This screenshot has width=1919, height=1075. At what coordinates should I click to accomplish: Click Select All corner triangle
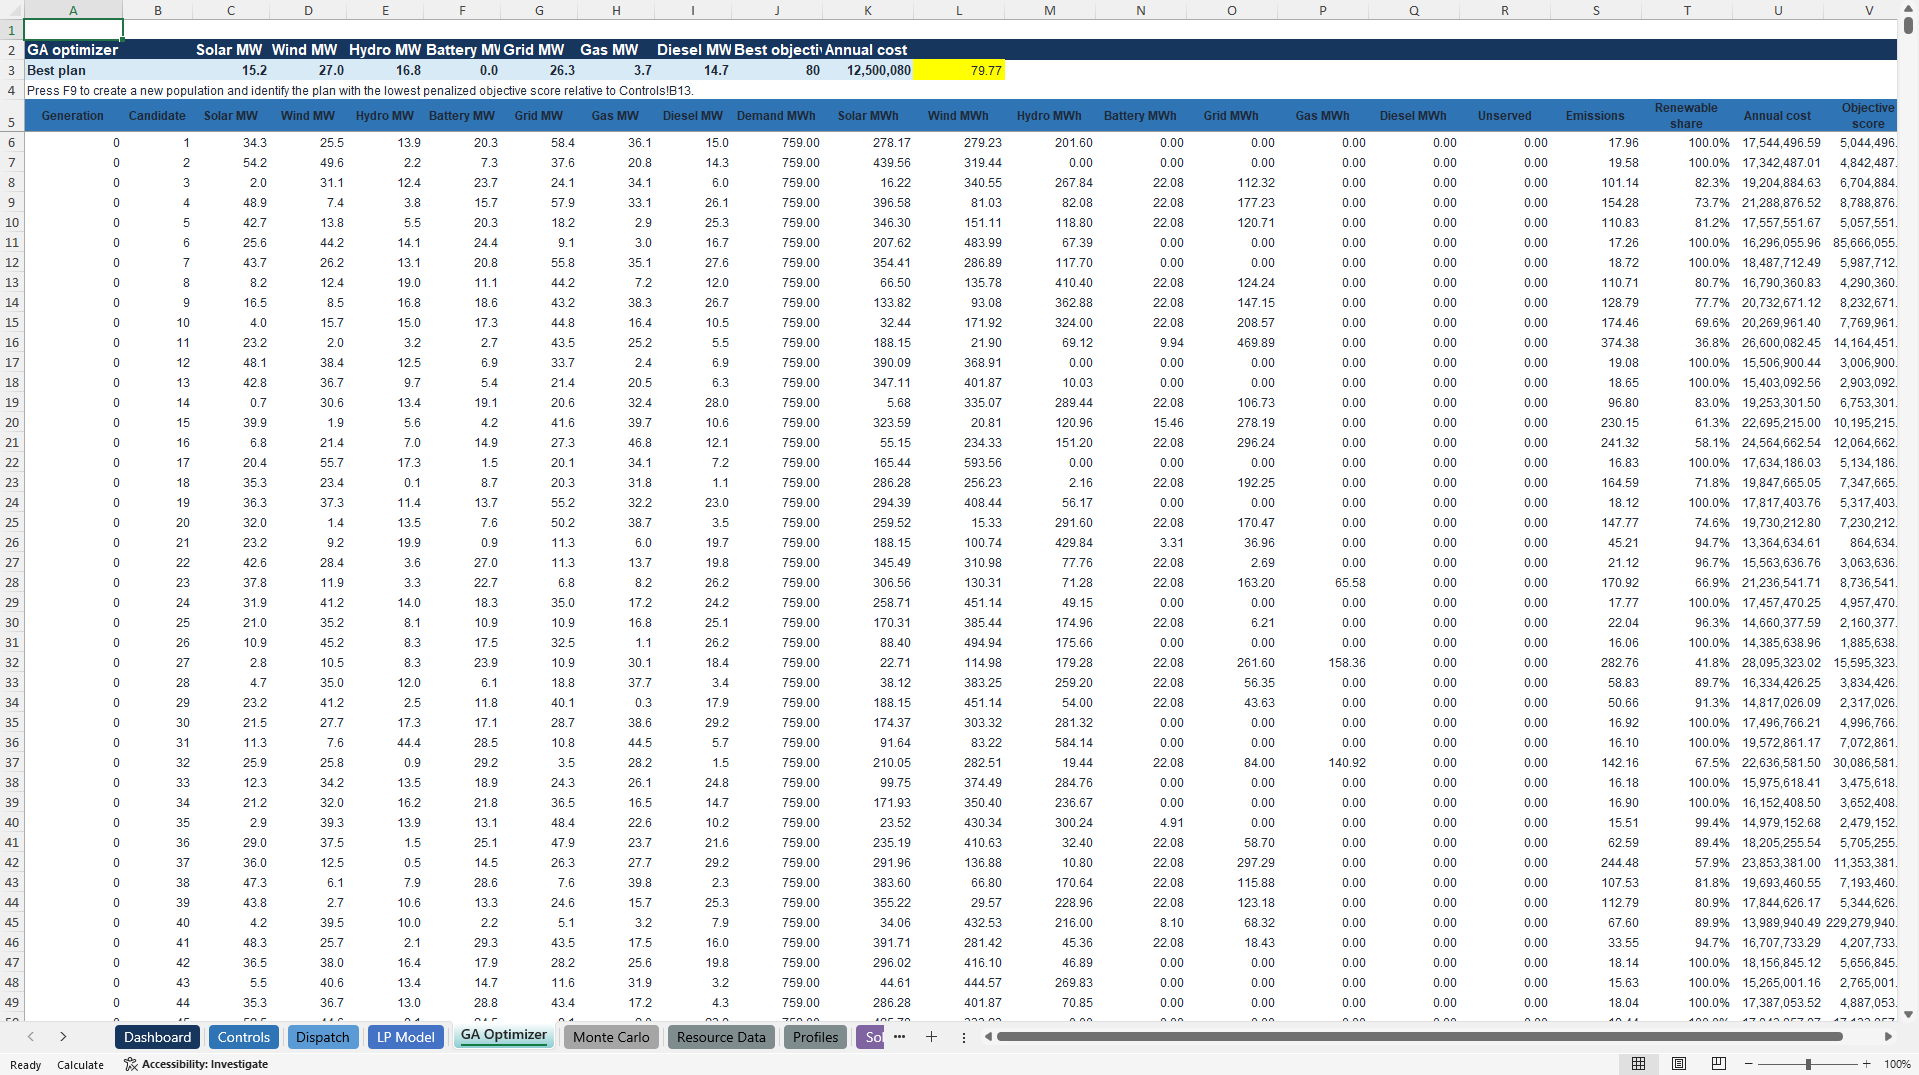coord(11,10)
